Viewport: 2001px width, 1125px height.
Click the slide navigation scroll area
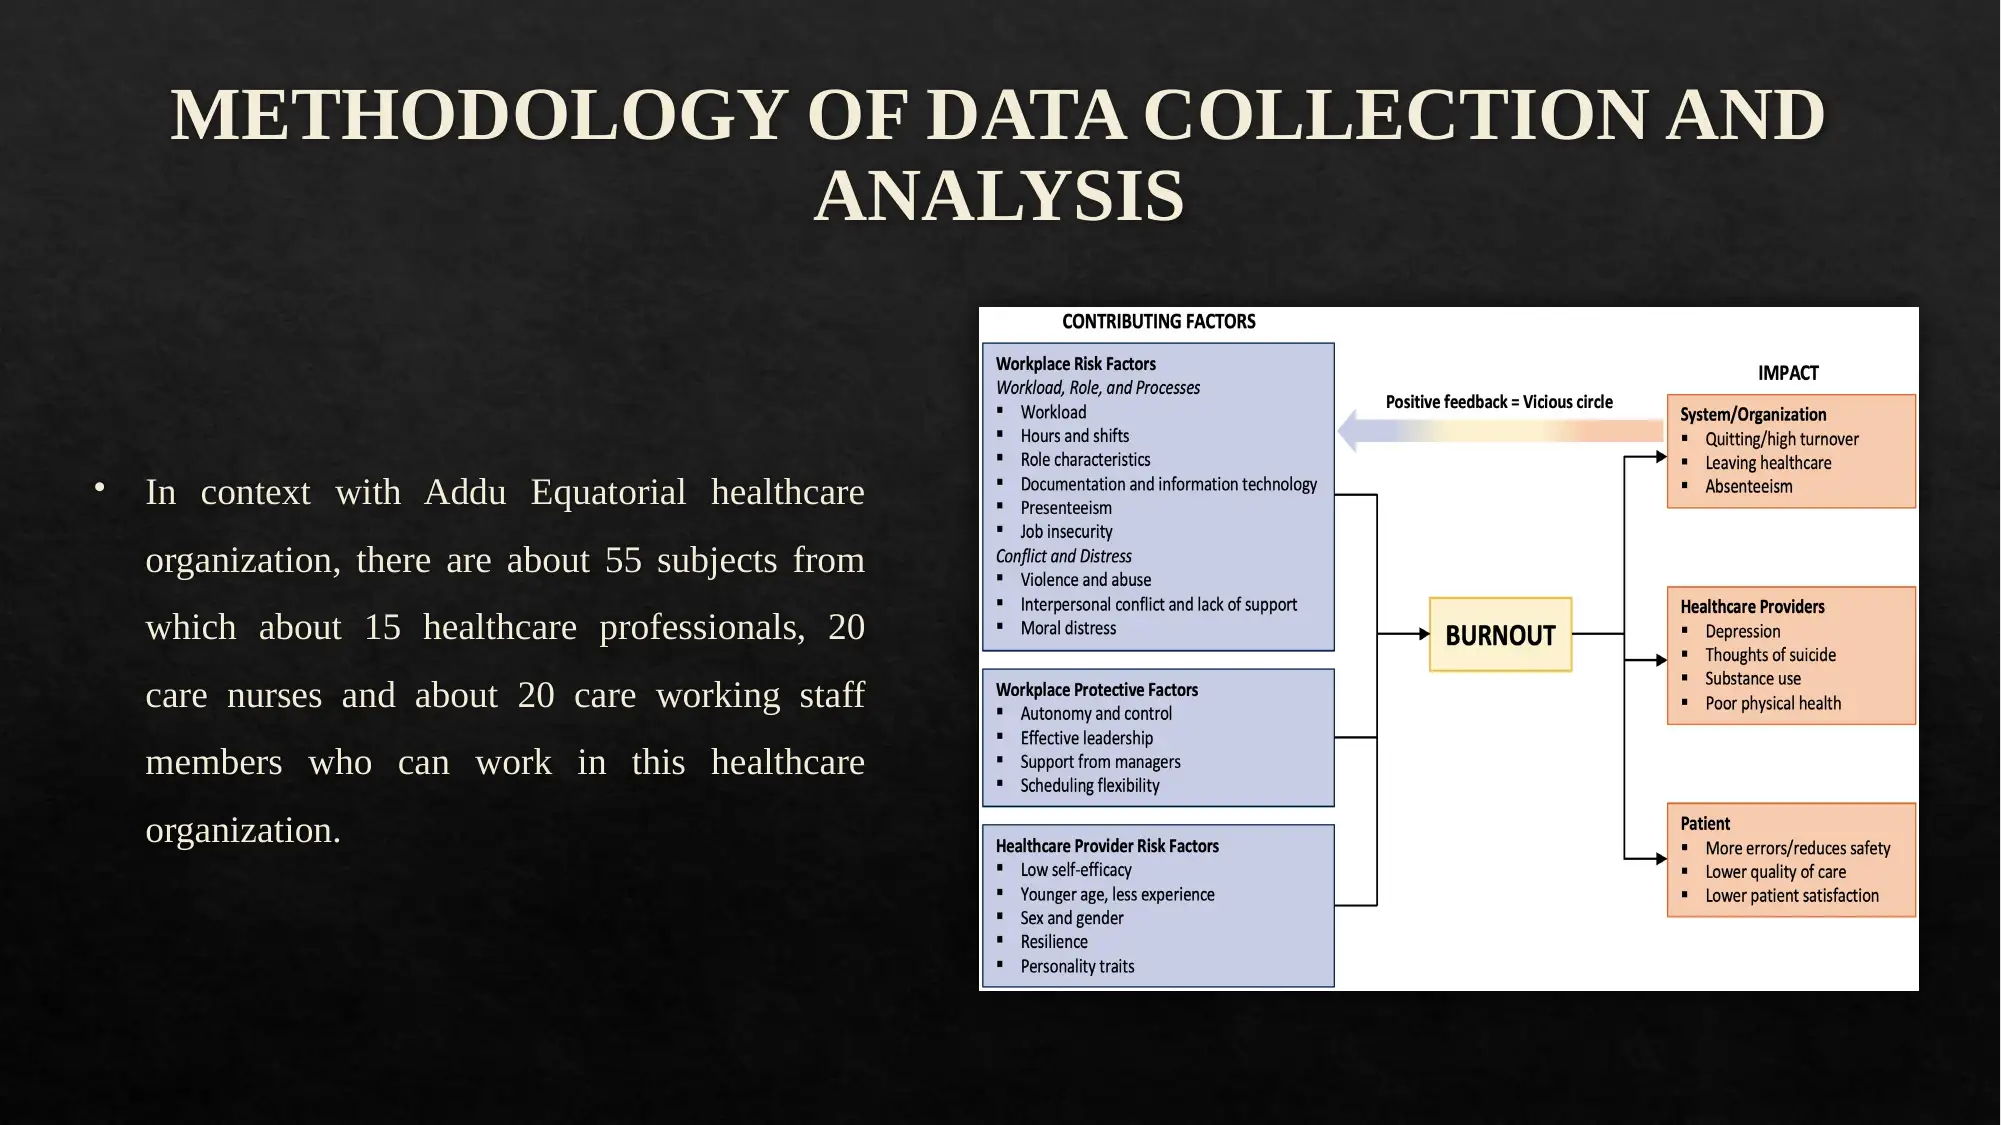click(1000, 563)
